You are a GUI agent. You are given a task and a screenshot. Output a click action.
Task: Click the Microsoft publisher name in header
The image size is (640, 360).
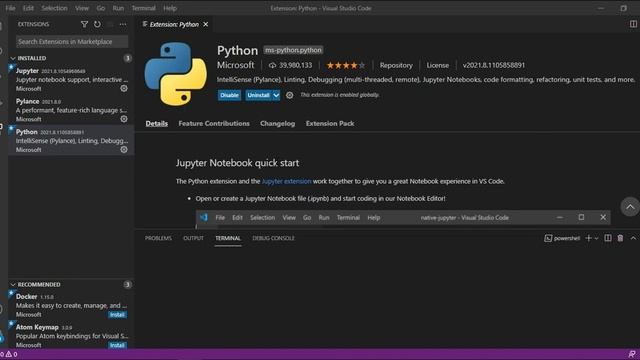coord(235,65)
